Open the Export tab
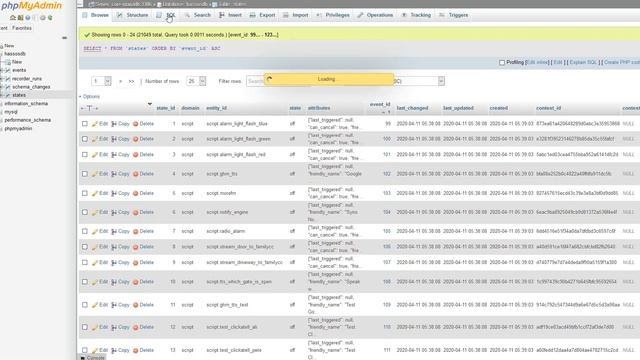Screen dimensions: 640x360 click(x=262, y=15)
